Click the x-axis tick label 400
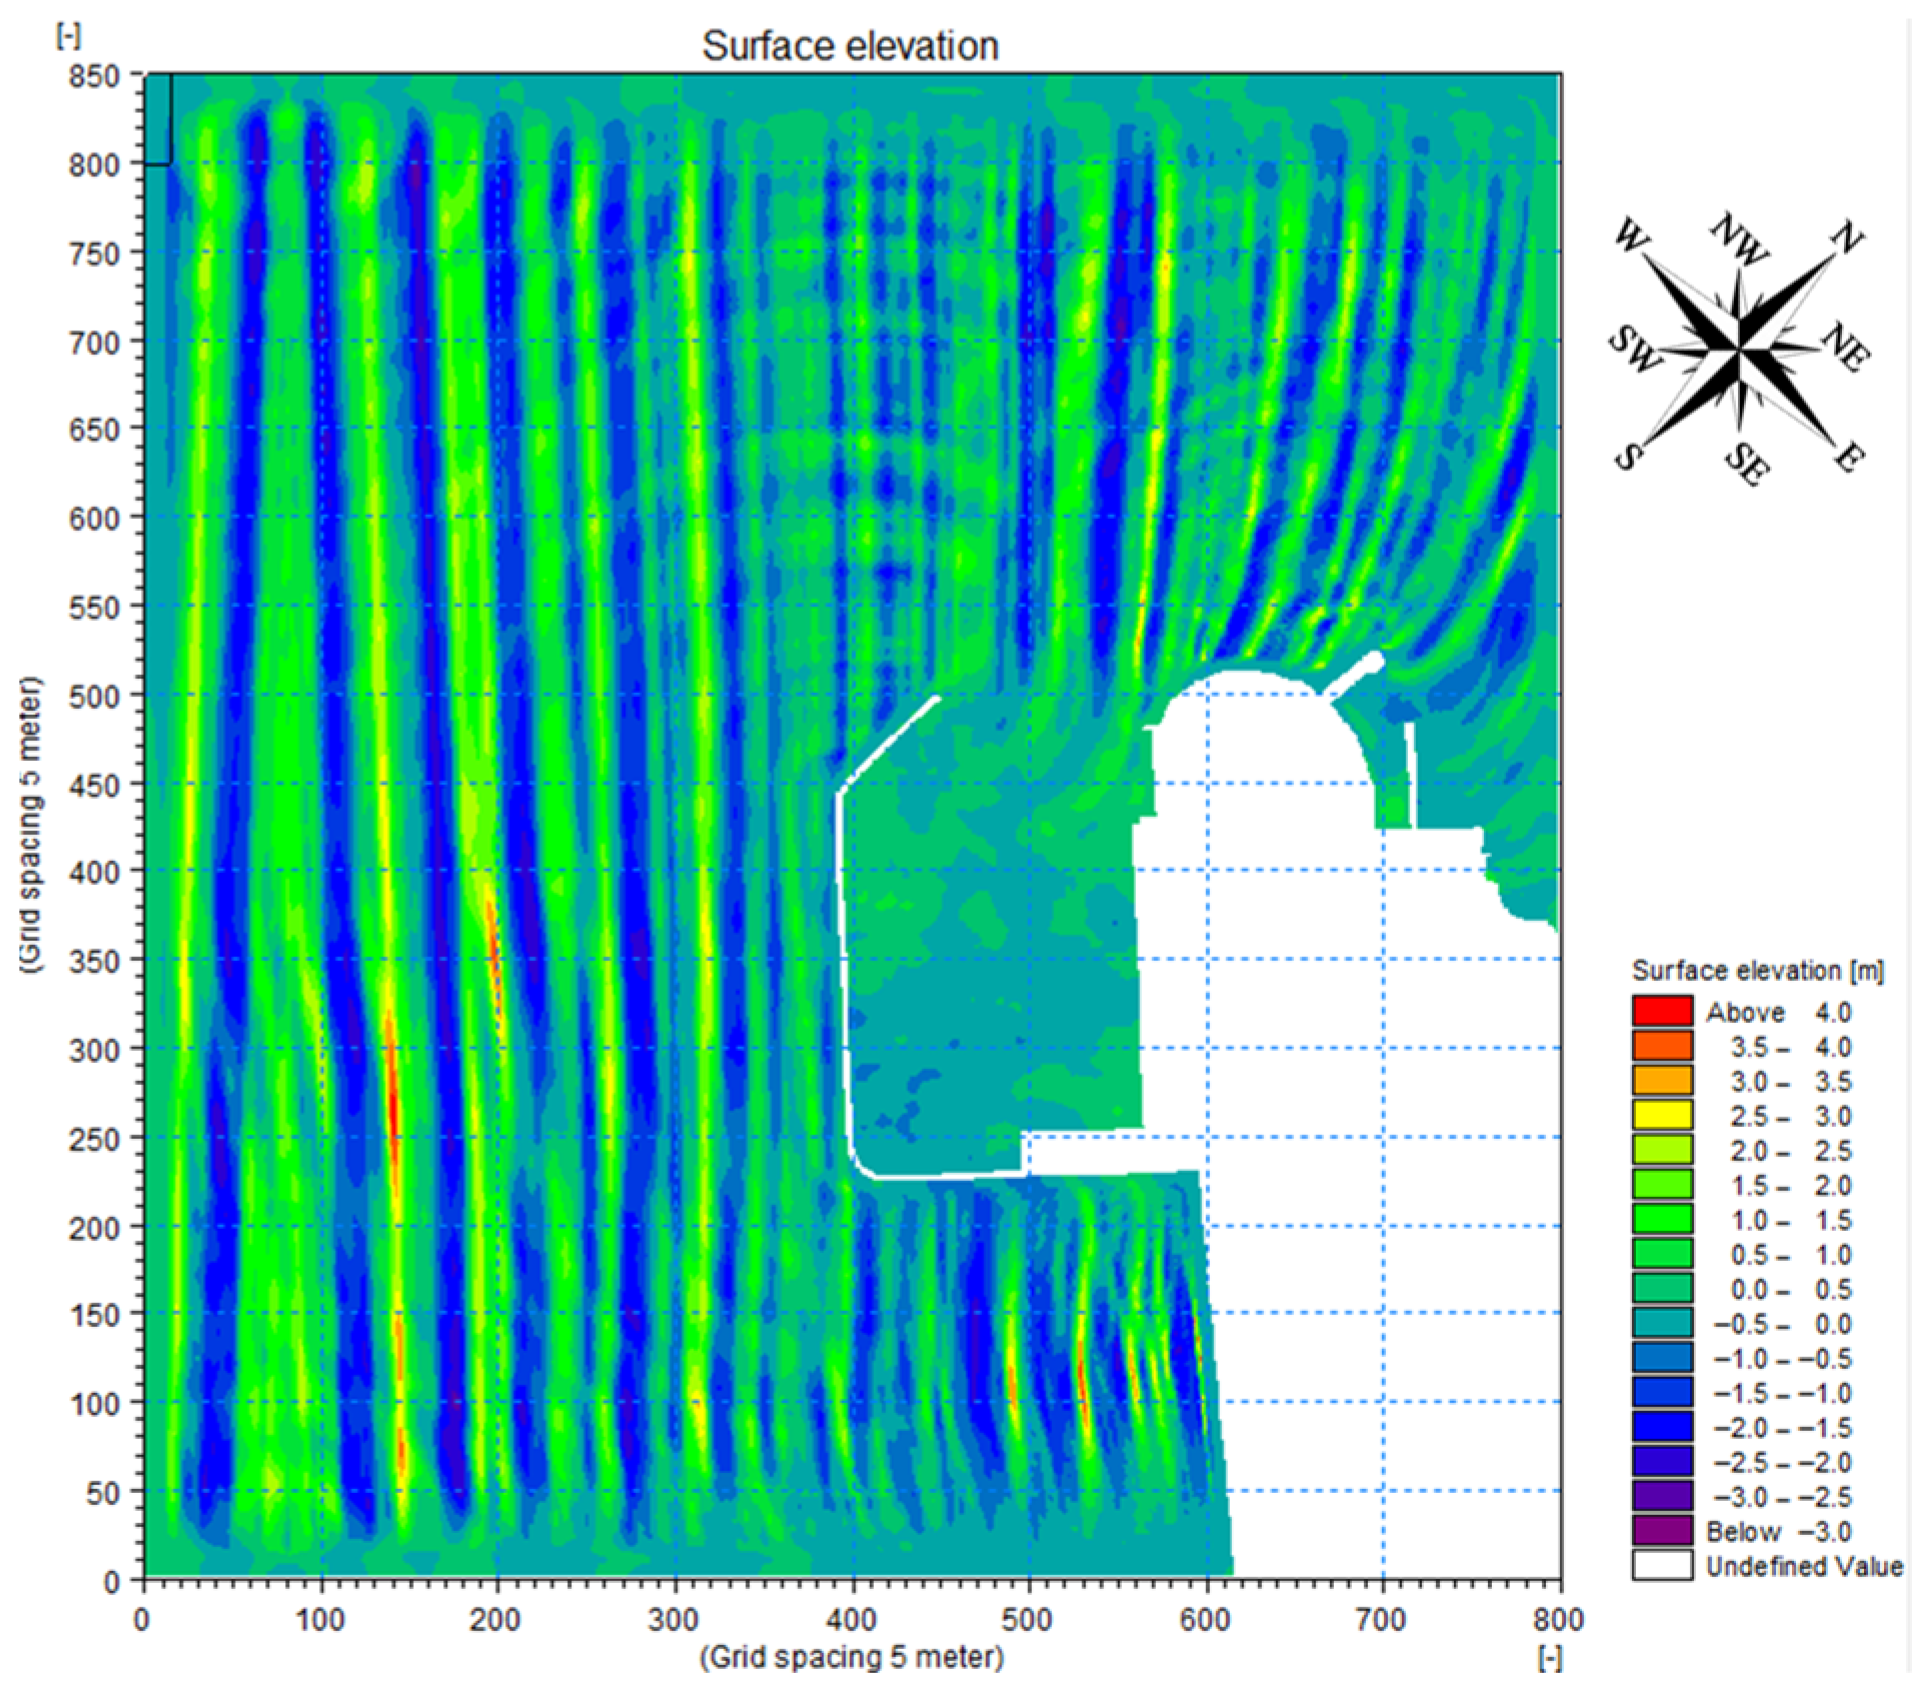 pos(852,1619)
